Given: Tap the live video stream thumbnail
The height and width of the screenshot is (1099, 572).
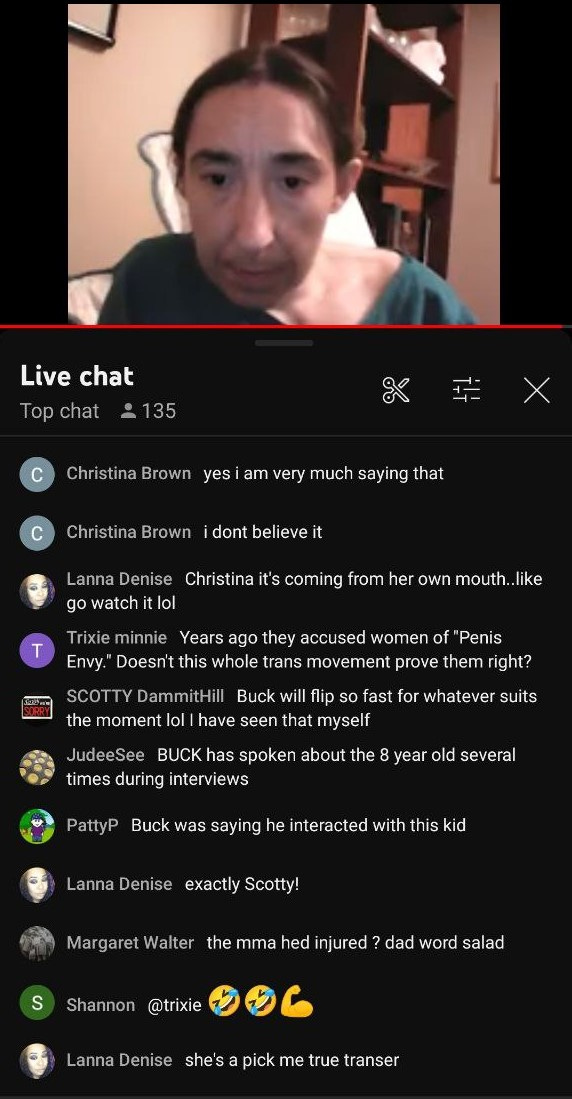Looking at the screenshot, I should [x=284, y=164].
